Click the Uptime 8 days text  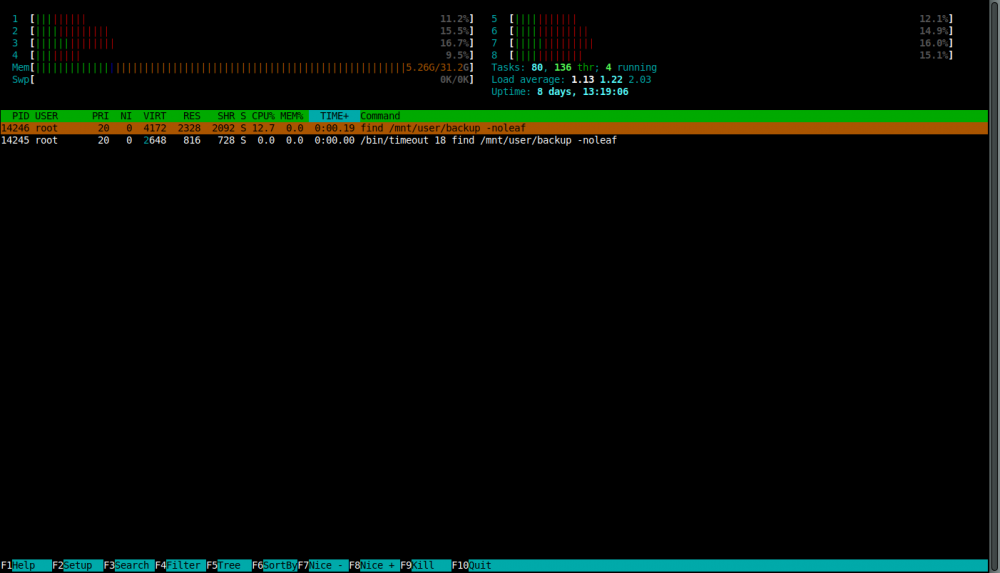pyautogui.click(x=559, y=92)
